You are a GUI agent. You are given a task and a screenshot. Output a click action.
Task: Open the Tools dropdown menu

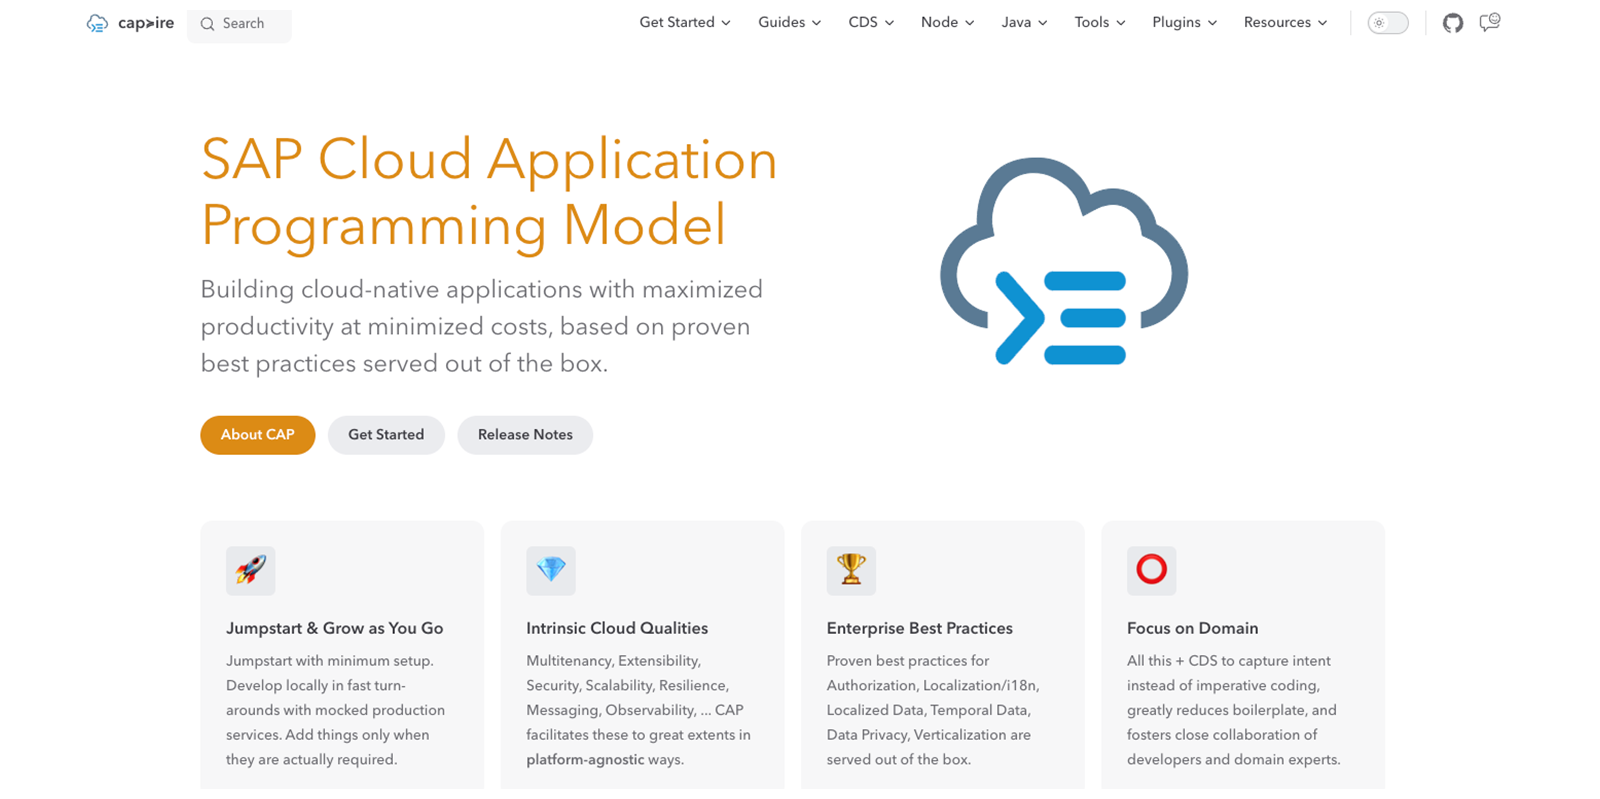point(1100,23)
